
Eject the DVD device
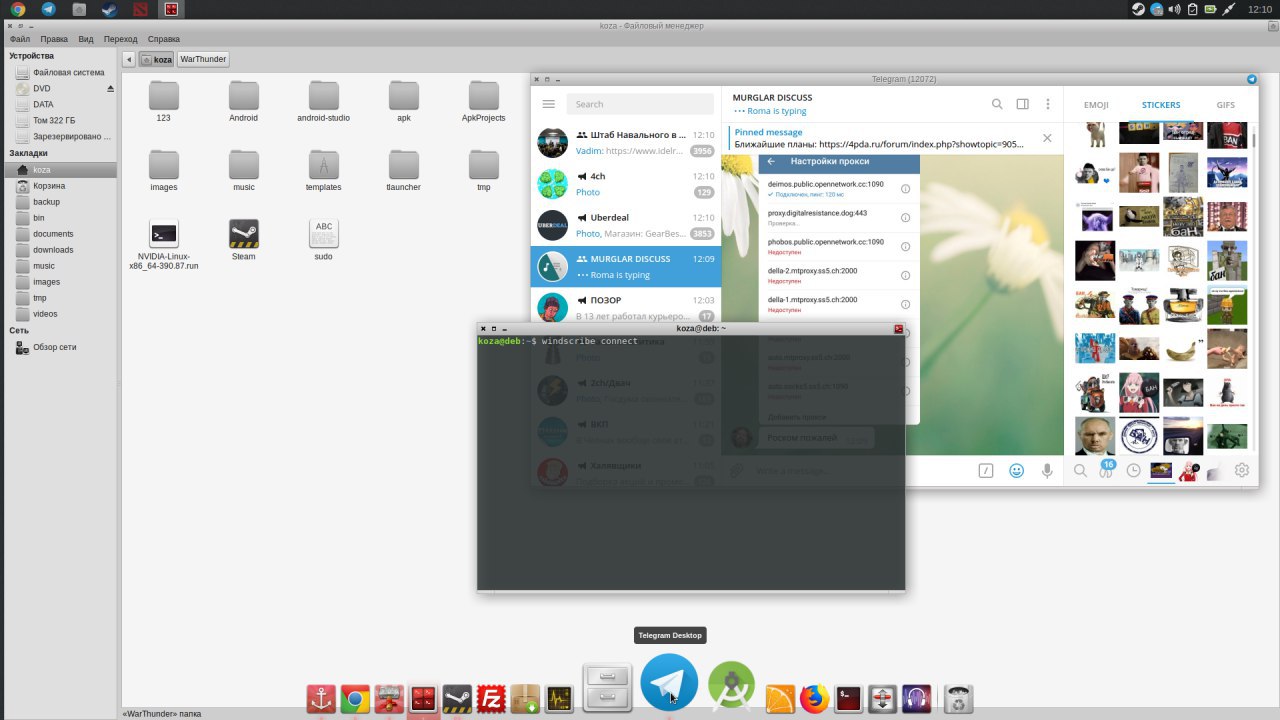[x=111, y=88]
